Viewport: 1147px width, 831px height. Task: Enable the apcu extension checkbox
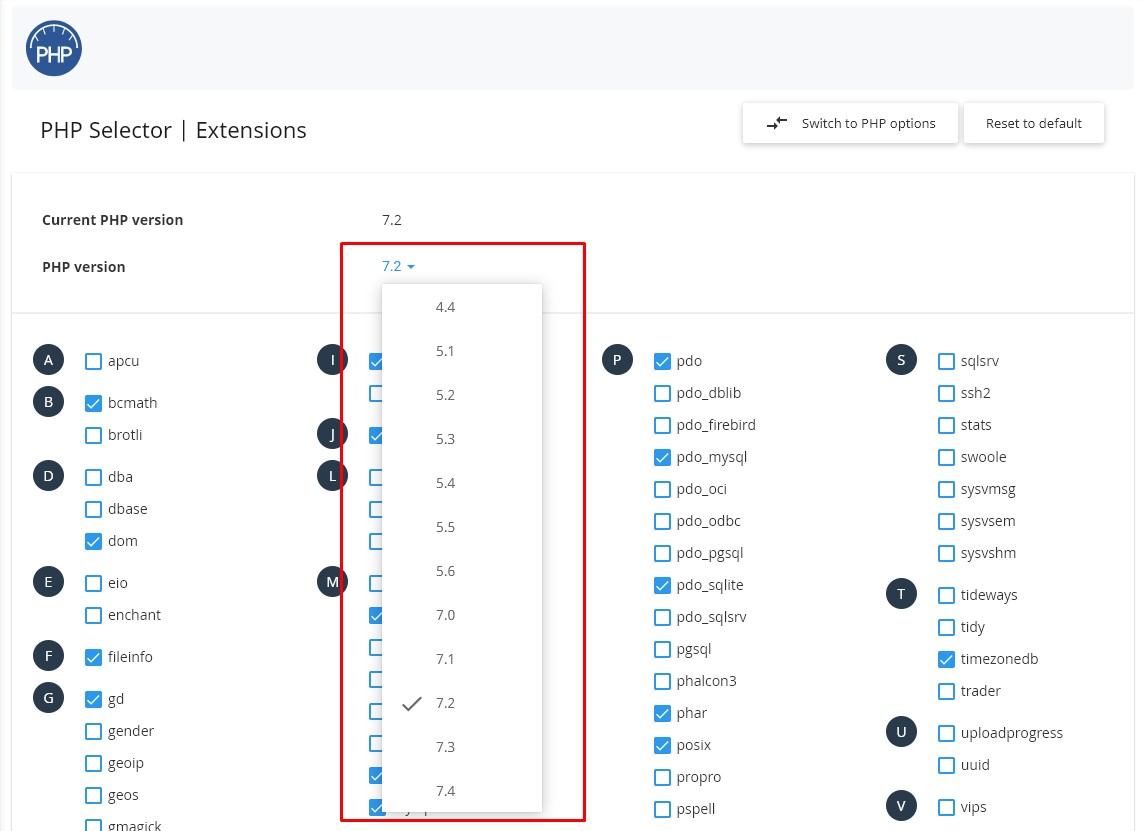point(93,361)
